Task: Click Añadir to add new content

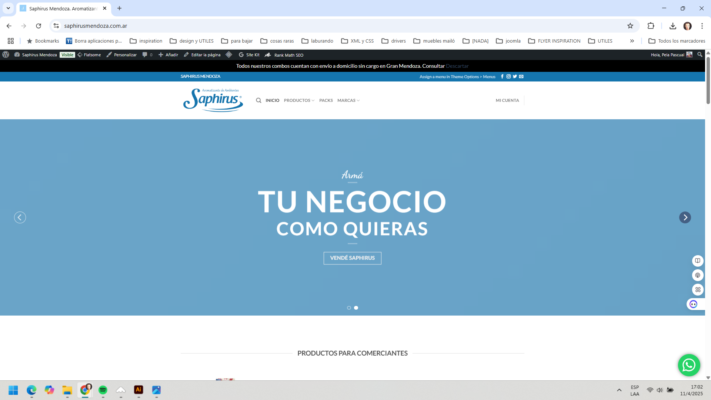Action: coord(168,55)
